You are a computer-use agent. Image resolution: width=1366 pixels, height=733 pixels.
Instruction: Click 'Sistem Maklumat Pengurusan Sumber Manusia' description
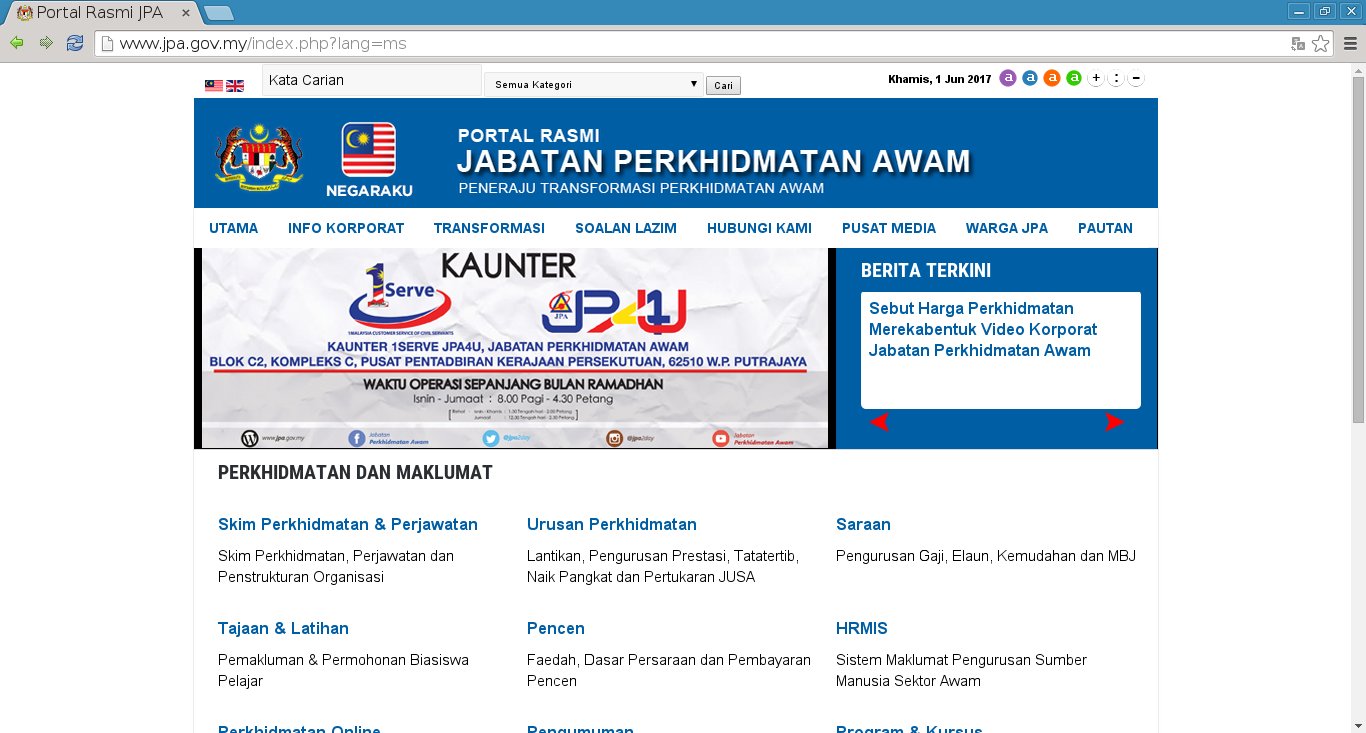pos(961,670)
